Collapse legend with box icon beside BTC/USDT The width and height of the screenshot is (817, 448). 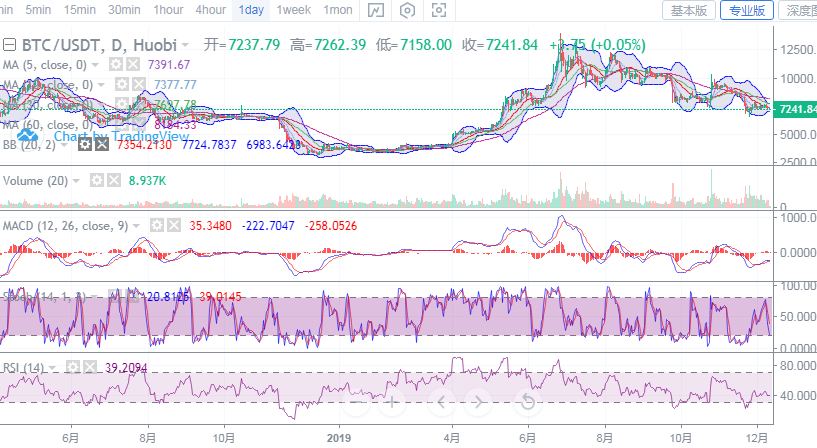pyautogui.click(x=9, y=45)
